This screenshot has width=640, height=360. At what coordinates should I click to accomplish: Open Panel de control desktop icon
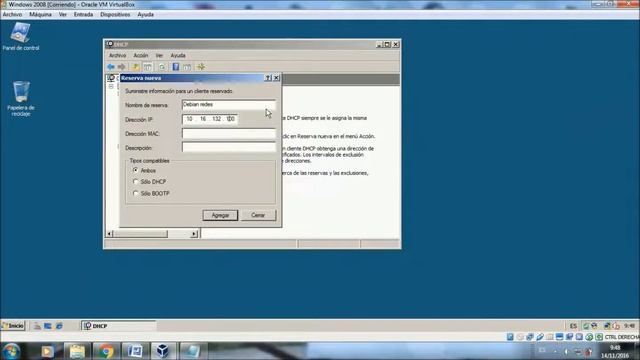(20, 37)
